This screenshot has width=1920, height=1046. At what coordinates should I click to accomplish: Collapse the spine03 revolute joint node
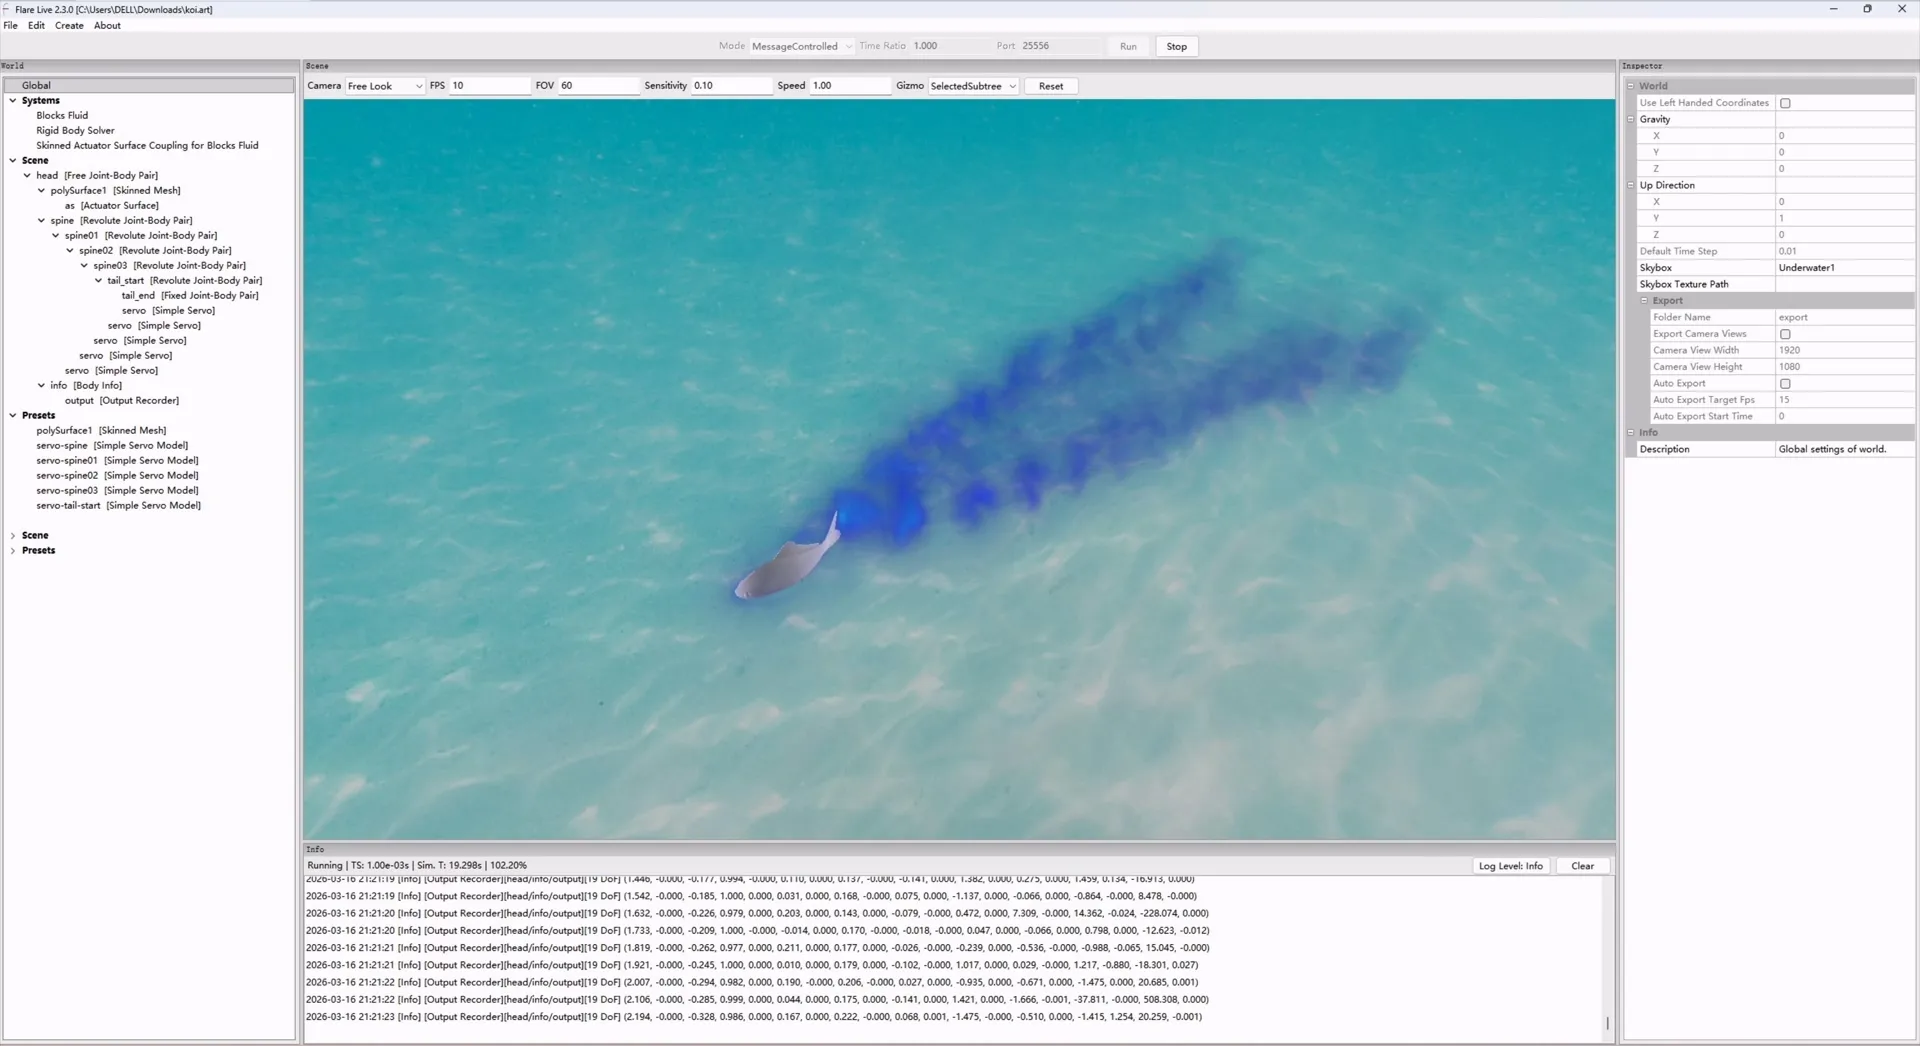[x=84, y=266]
